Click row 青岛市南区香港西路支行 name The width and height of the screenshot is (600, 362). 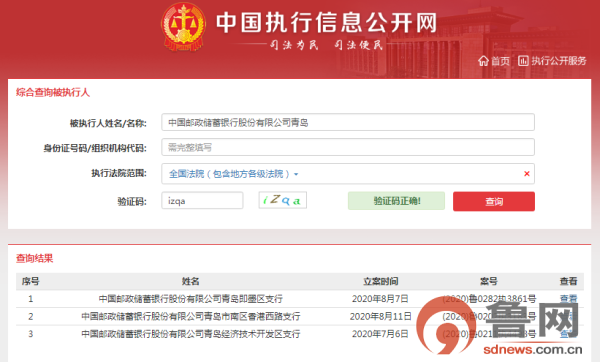190,316
